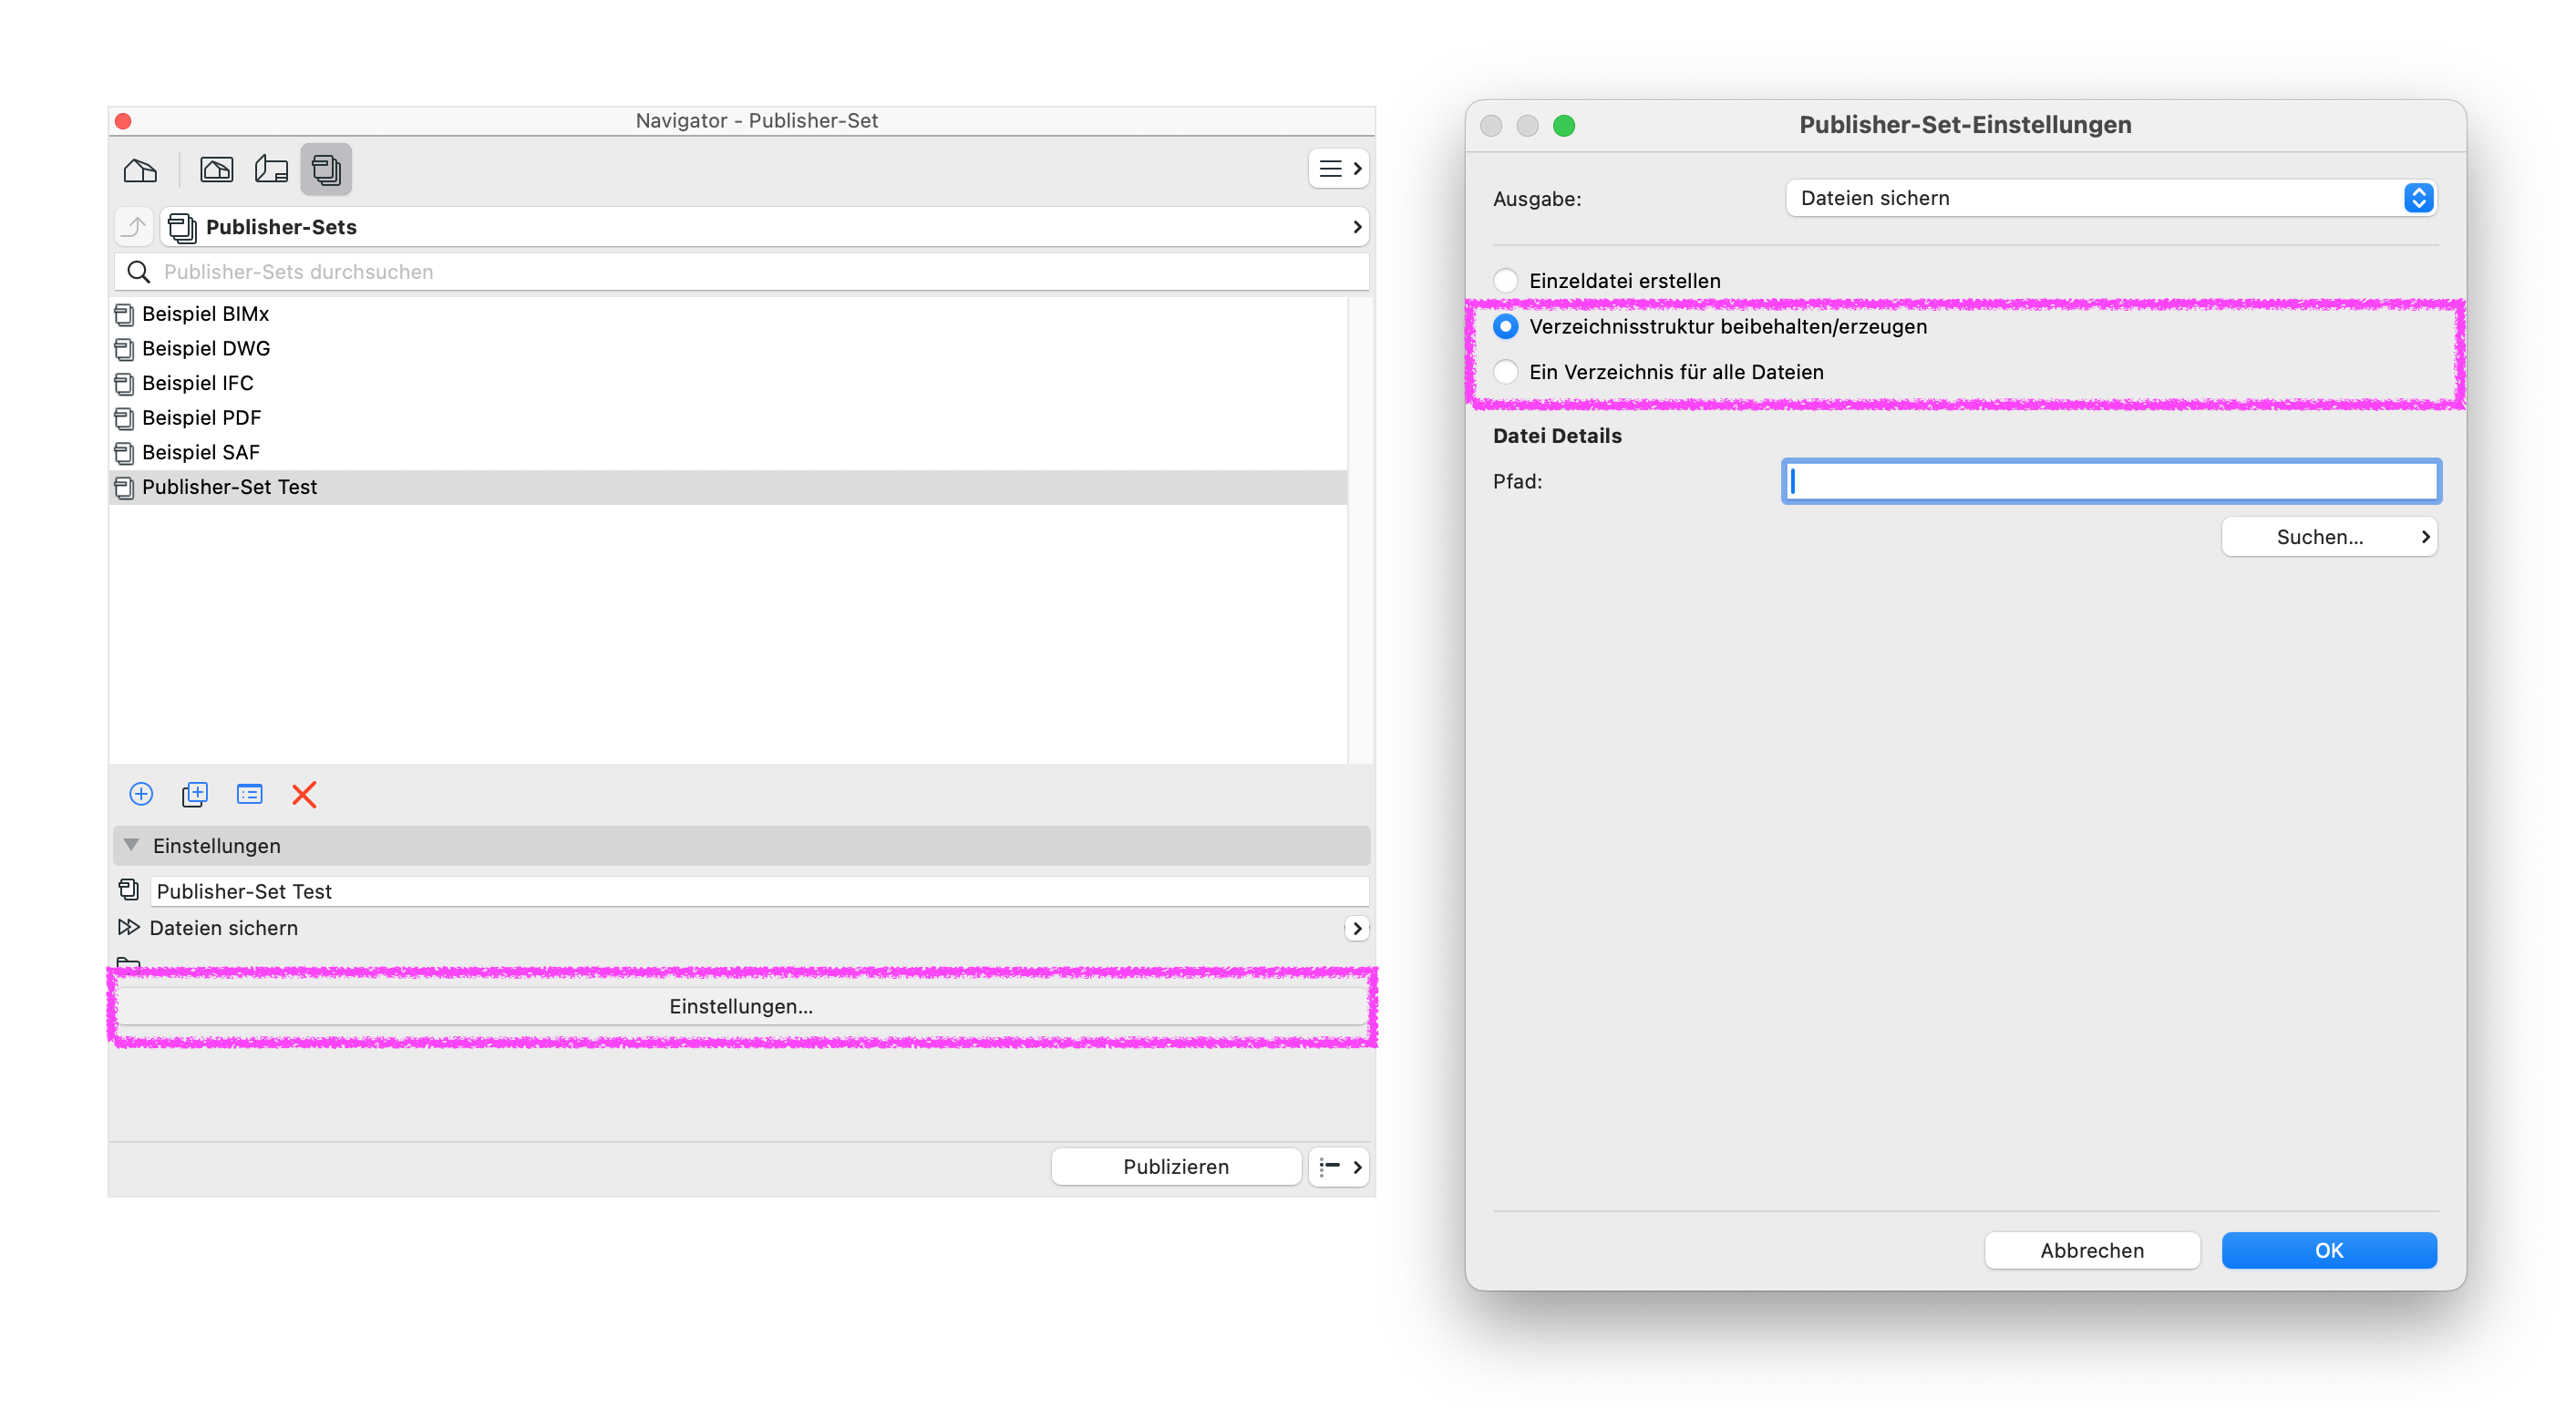Screen dimensions: 2576x1409
Task: Select the Publisher-Sets icon in toolbar
Action: [326, 169]
